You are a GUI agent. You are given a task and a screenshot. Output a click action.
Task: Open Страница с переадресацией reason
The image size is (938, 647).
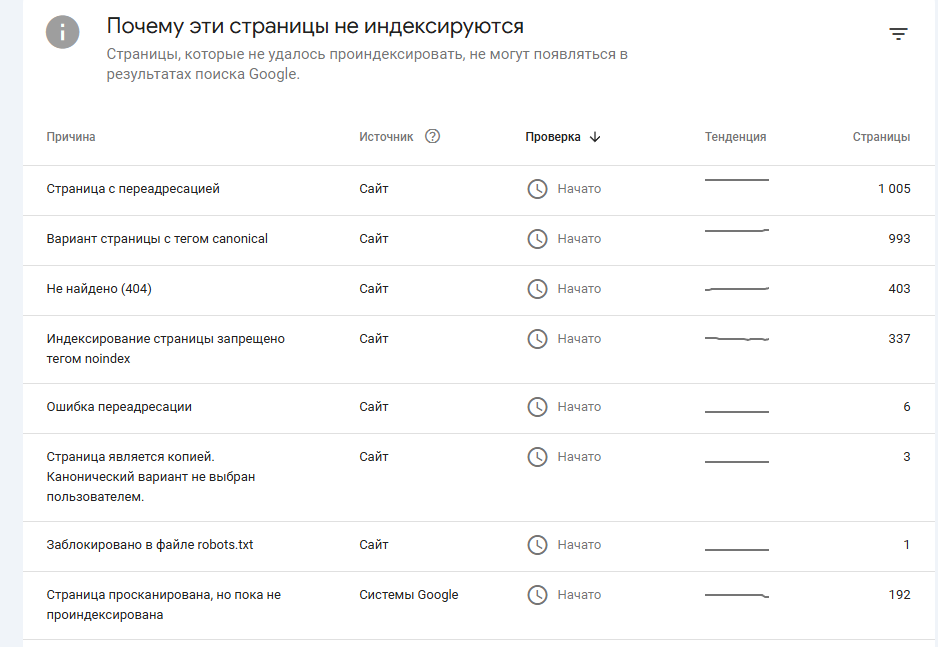click(133, 189)
